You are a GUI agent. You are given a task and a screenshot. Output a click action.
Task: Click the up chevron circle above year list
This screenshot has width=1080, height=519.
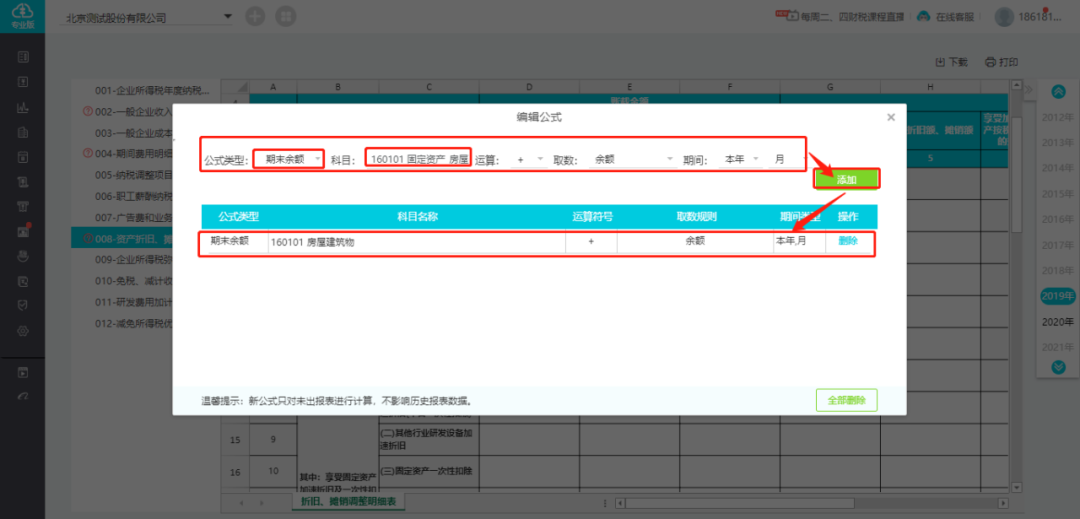click(1059, 91)
